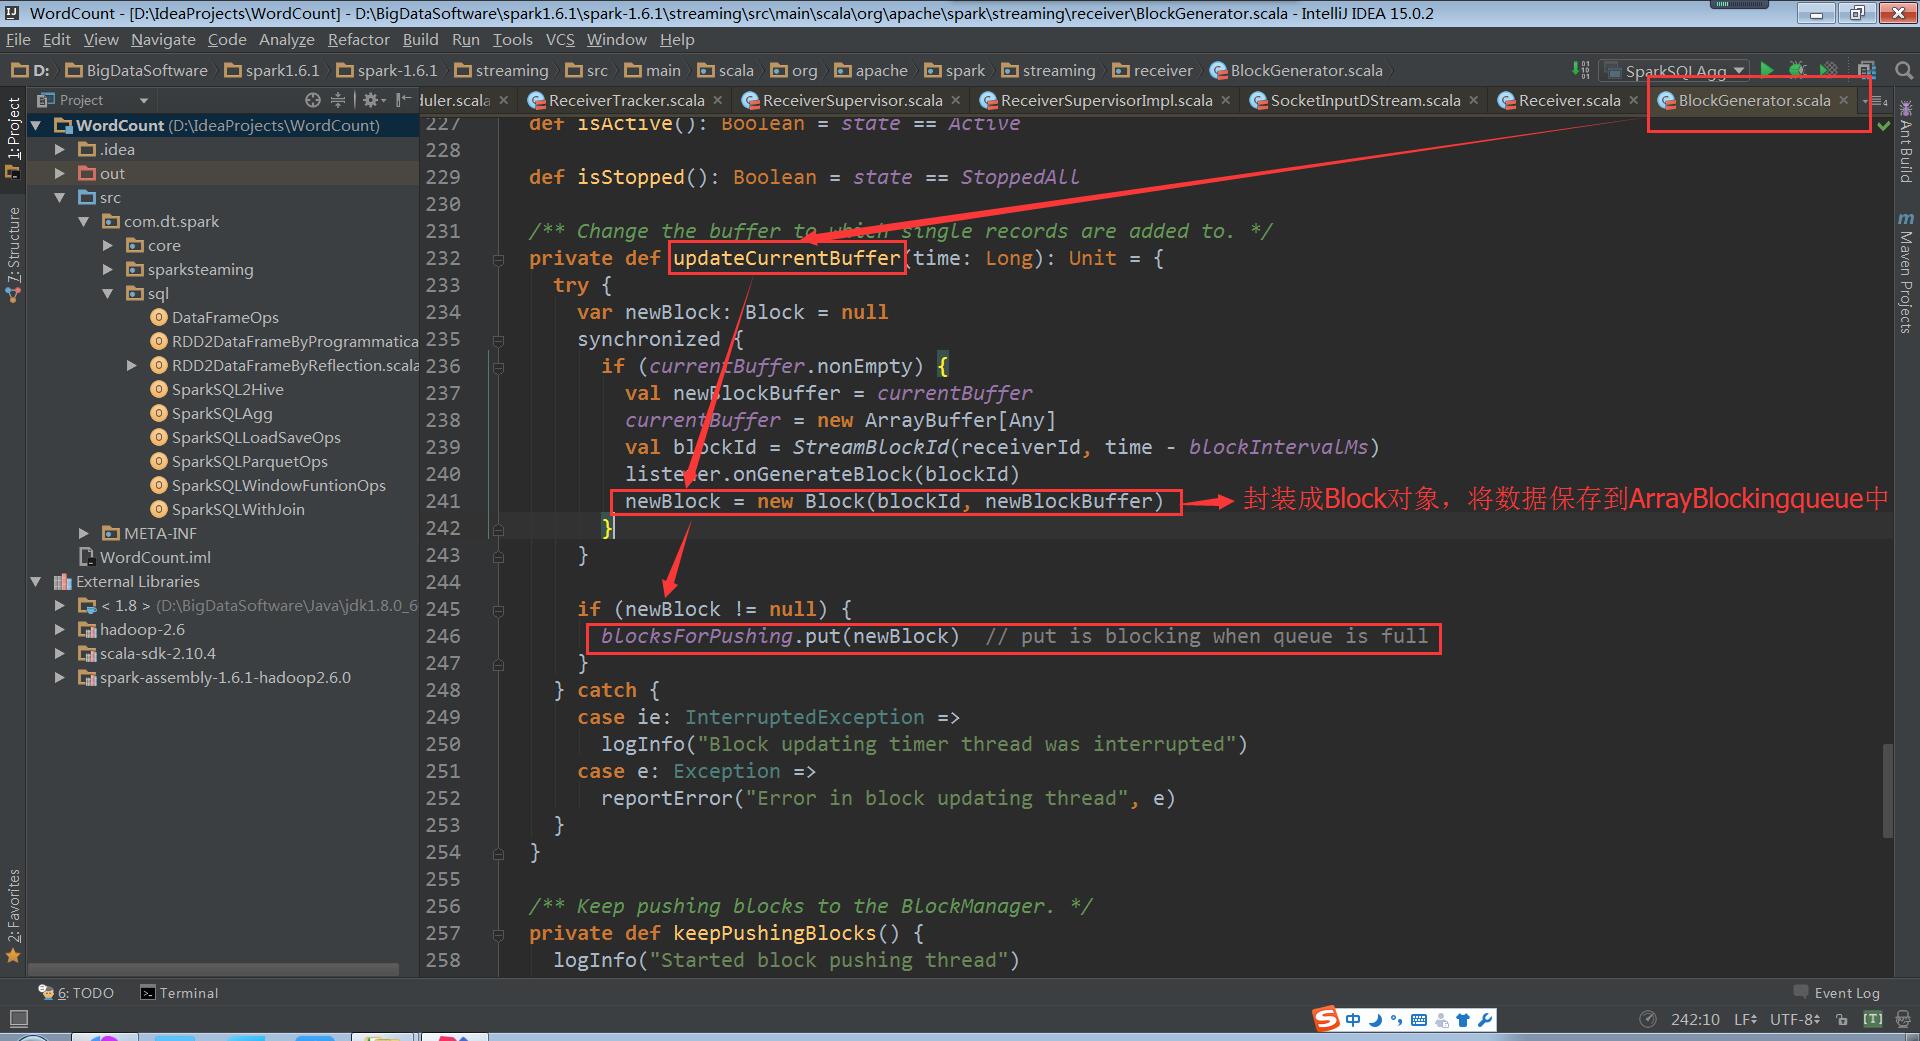Toggle Sogou punctuation mode
This screenshot has height=1041, width=1920.
(x=1397, y=1020)
